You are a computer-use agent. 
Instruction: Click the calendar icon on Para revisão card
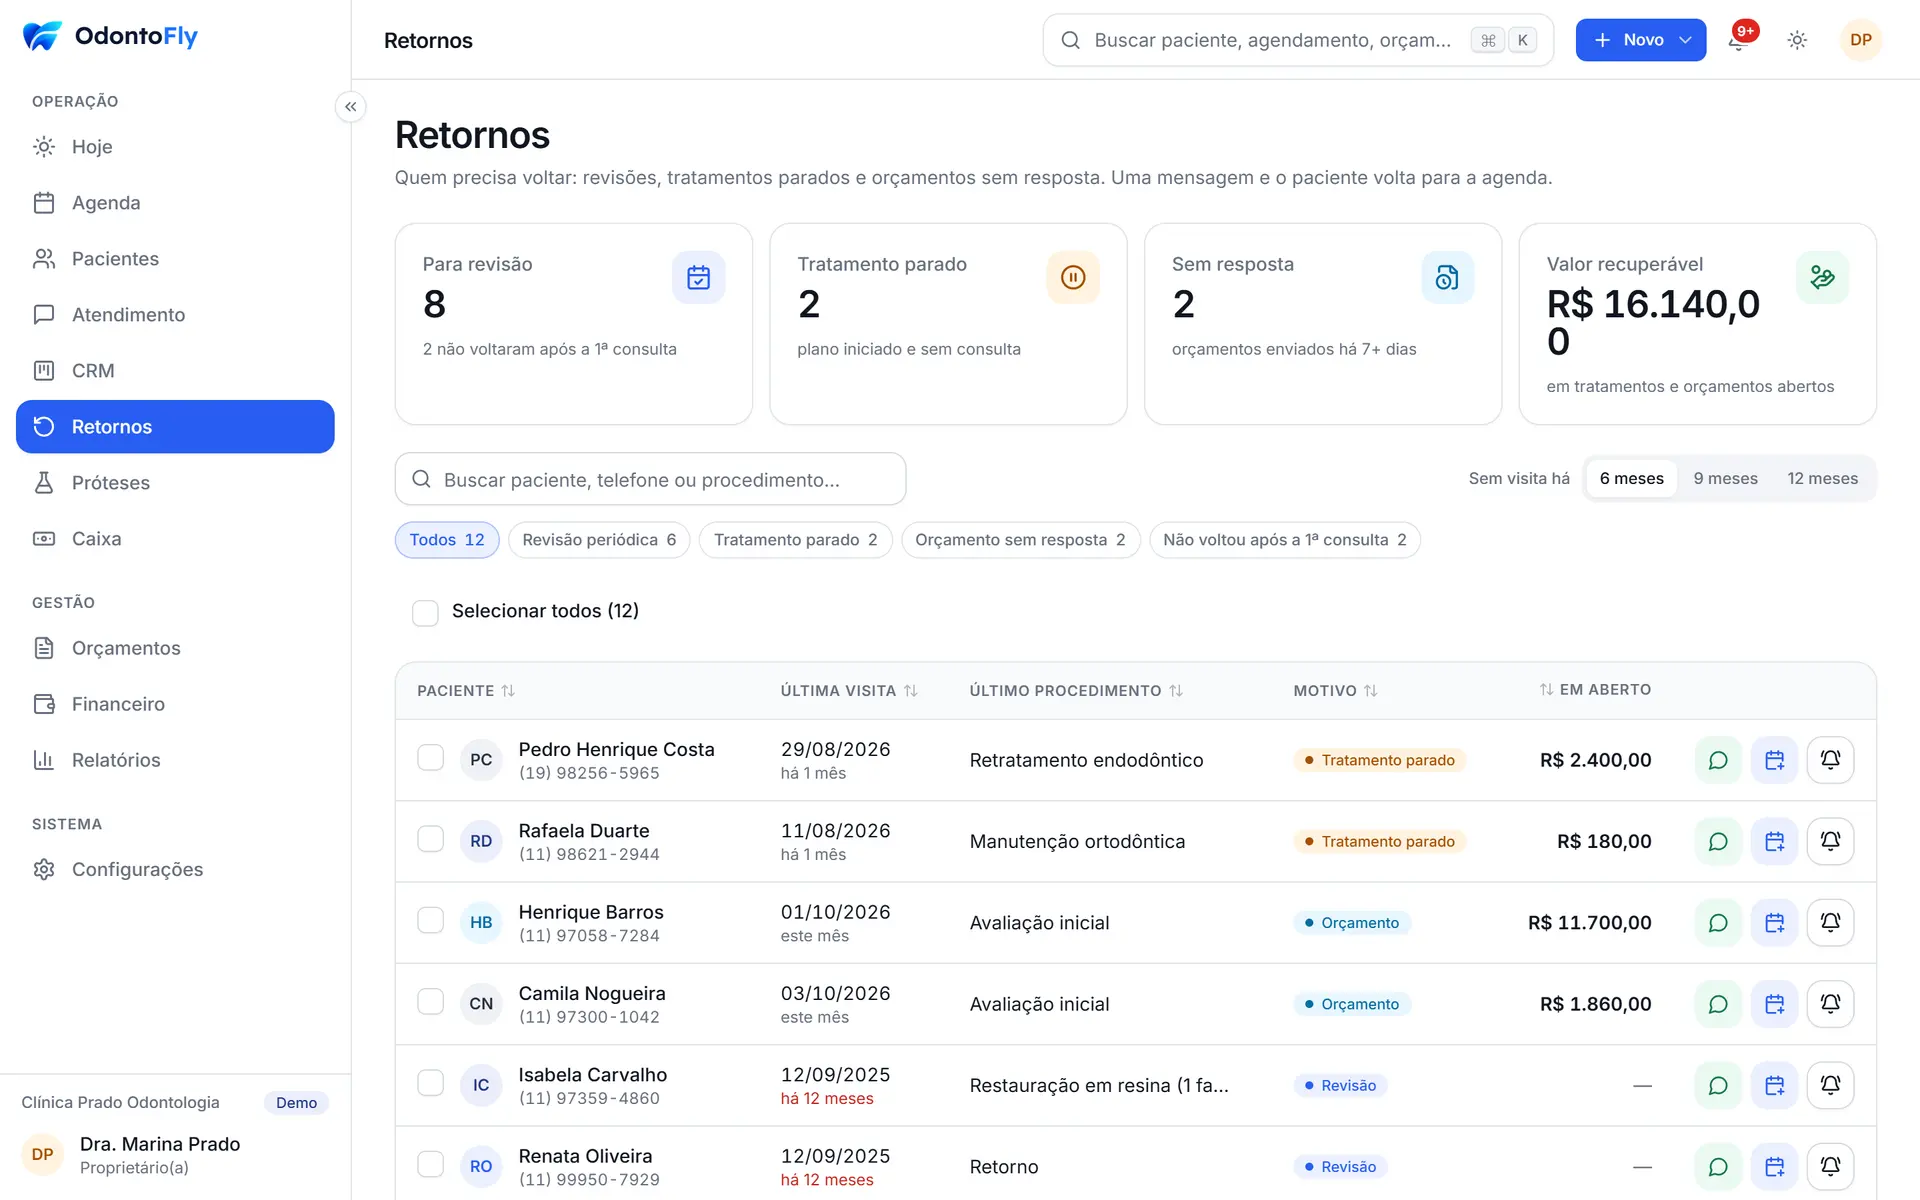coord(698,277)
